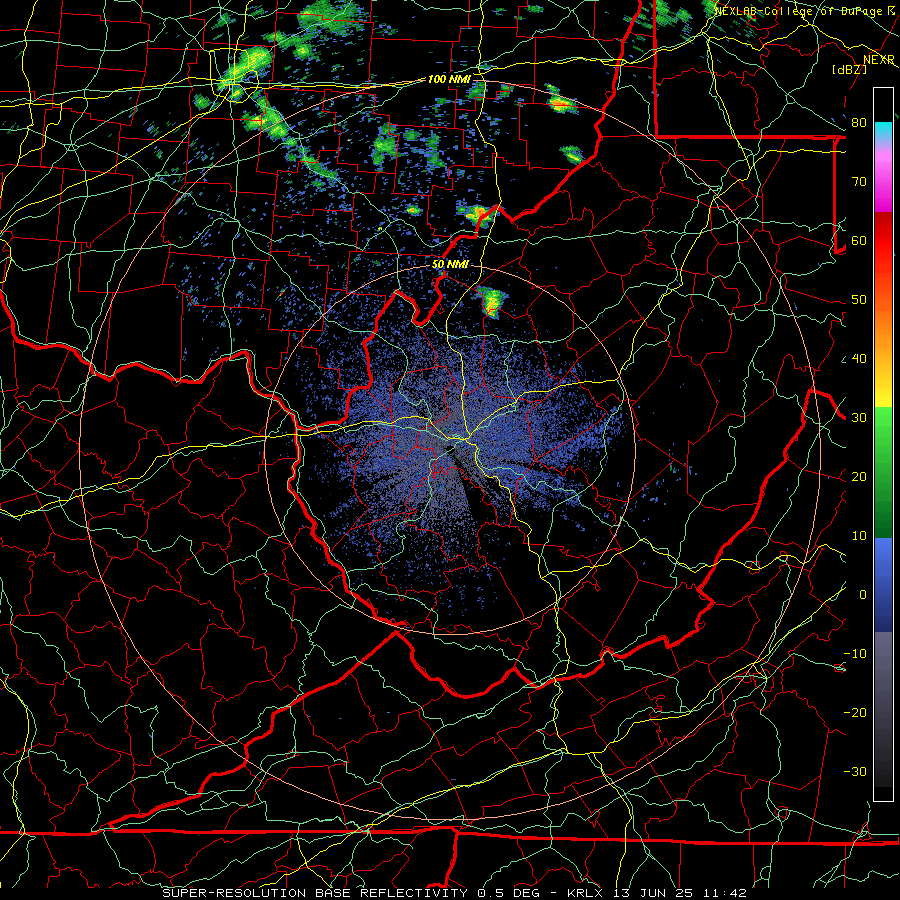This screenshot has height=900, width=900.
Task: Click the blue band of the reflectivity color bar
Action: click(883, 584)
